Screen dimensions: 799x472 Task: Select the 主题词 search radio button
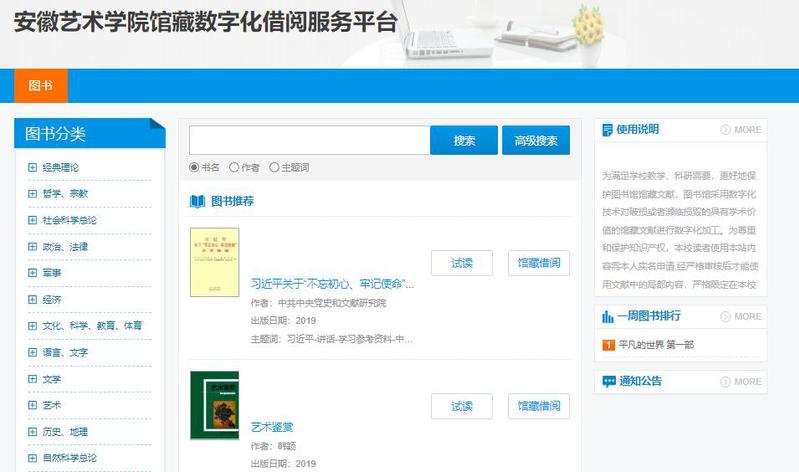coord(274,168)
